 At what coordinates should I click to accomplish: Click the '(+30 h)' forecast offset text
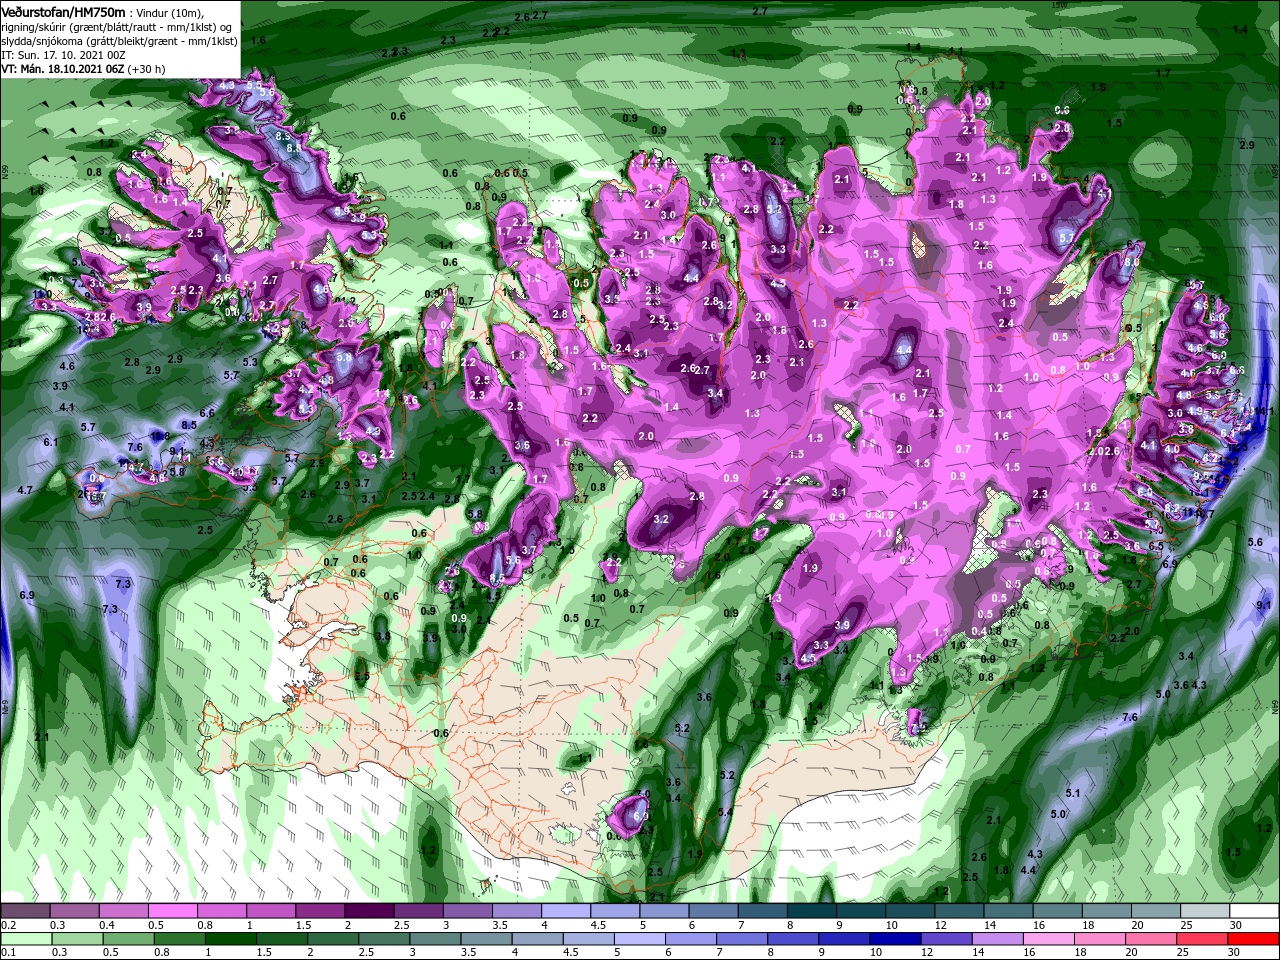(146, 69)
